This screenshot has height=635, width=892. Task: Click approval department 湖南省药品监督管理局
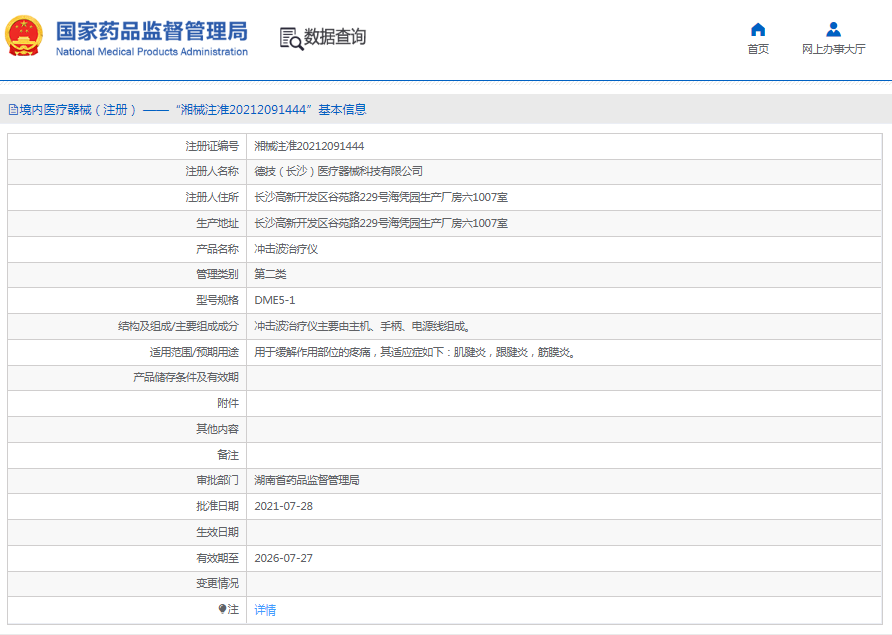coord(307,480)
